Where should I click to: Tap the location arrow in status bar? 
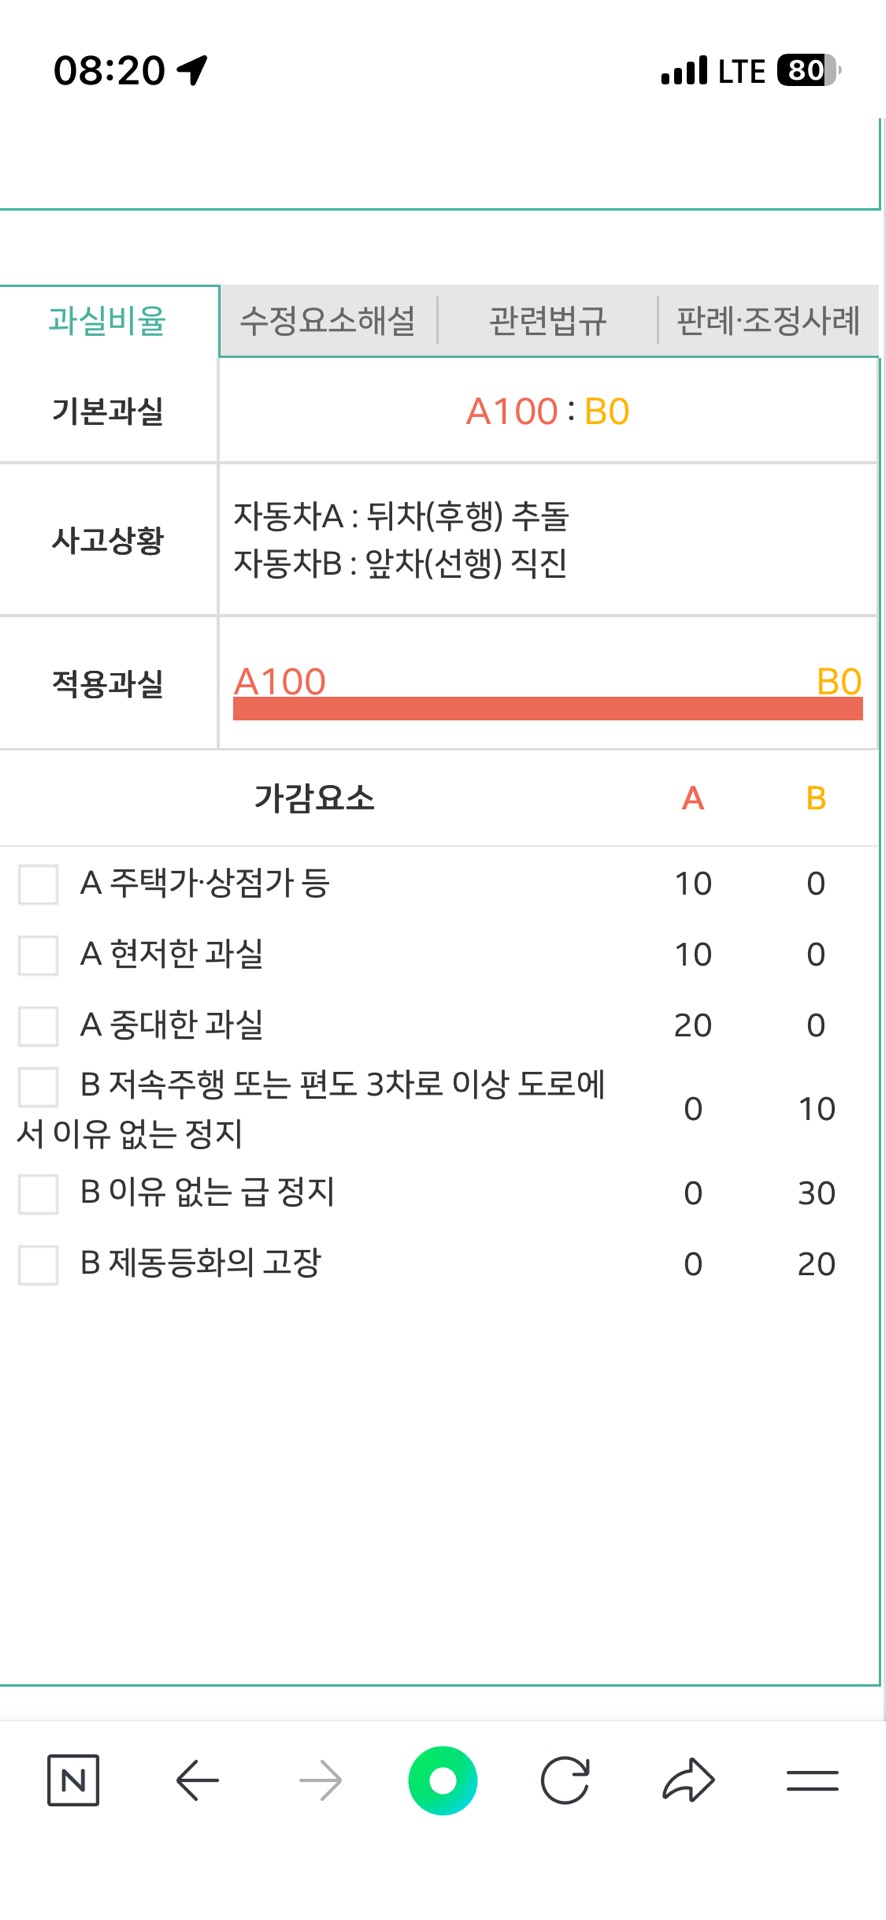pos(192,70)
